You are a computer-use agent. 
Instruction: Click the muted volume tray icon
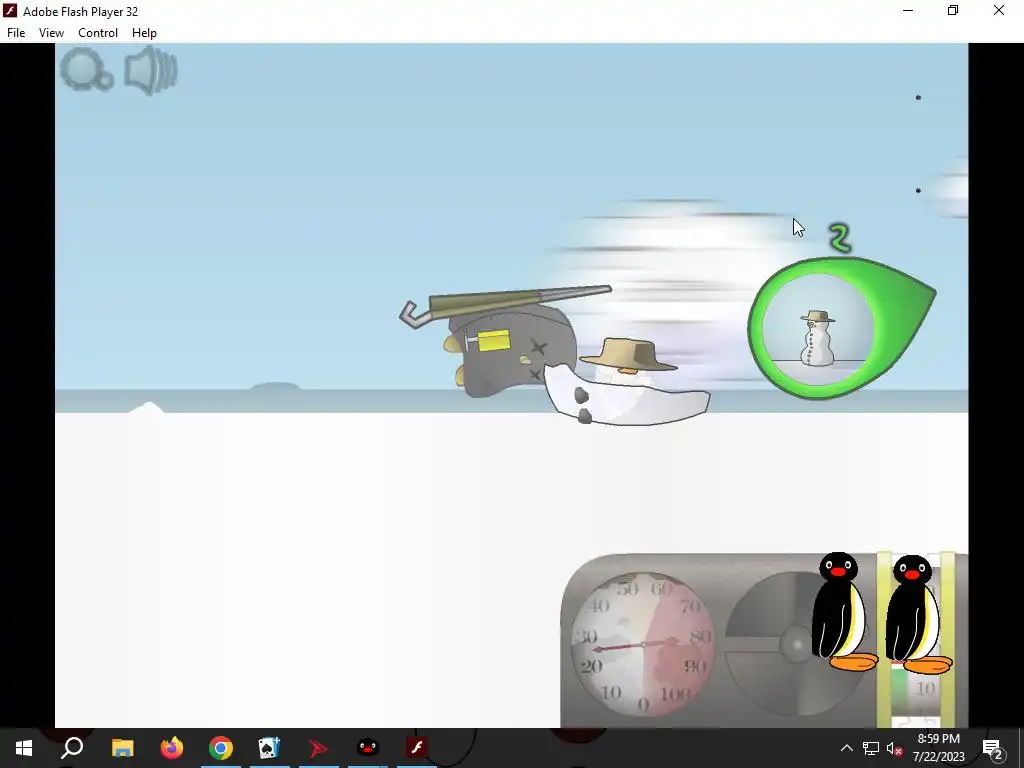pyautogui.click(x=894, y=748)
